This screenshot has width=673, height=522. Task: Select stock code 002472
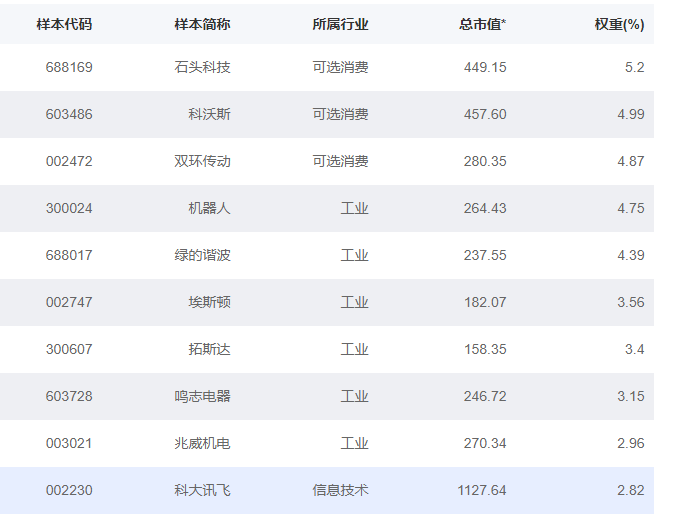click(x=69, y=161)
